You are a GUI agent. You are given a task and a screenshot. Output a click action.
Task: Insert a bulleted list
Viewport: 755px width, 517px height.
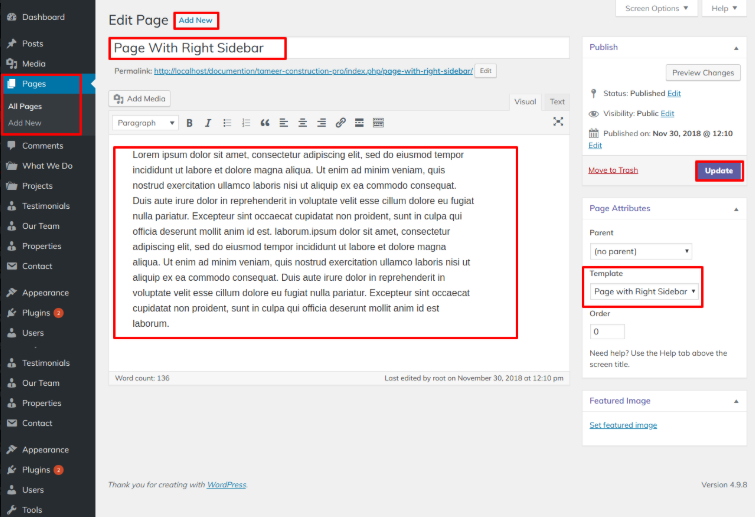coord(227,123)
